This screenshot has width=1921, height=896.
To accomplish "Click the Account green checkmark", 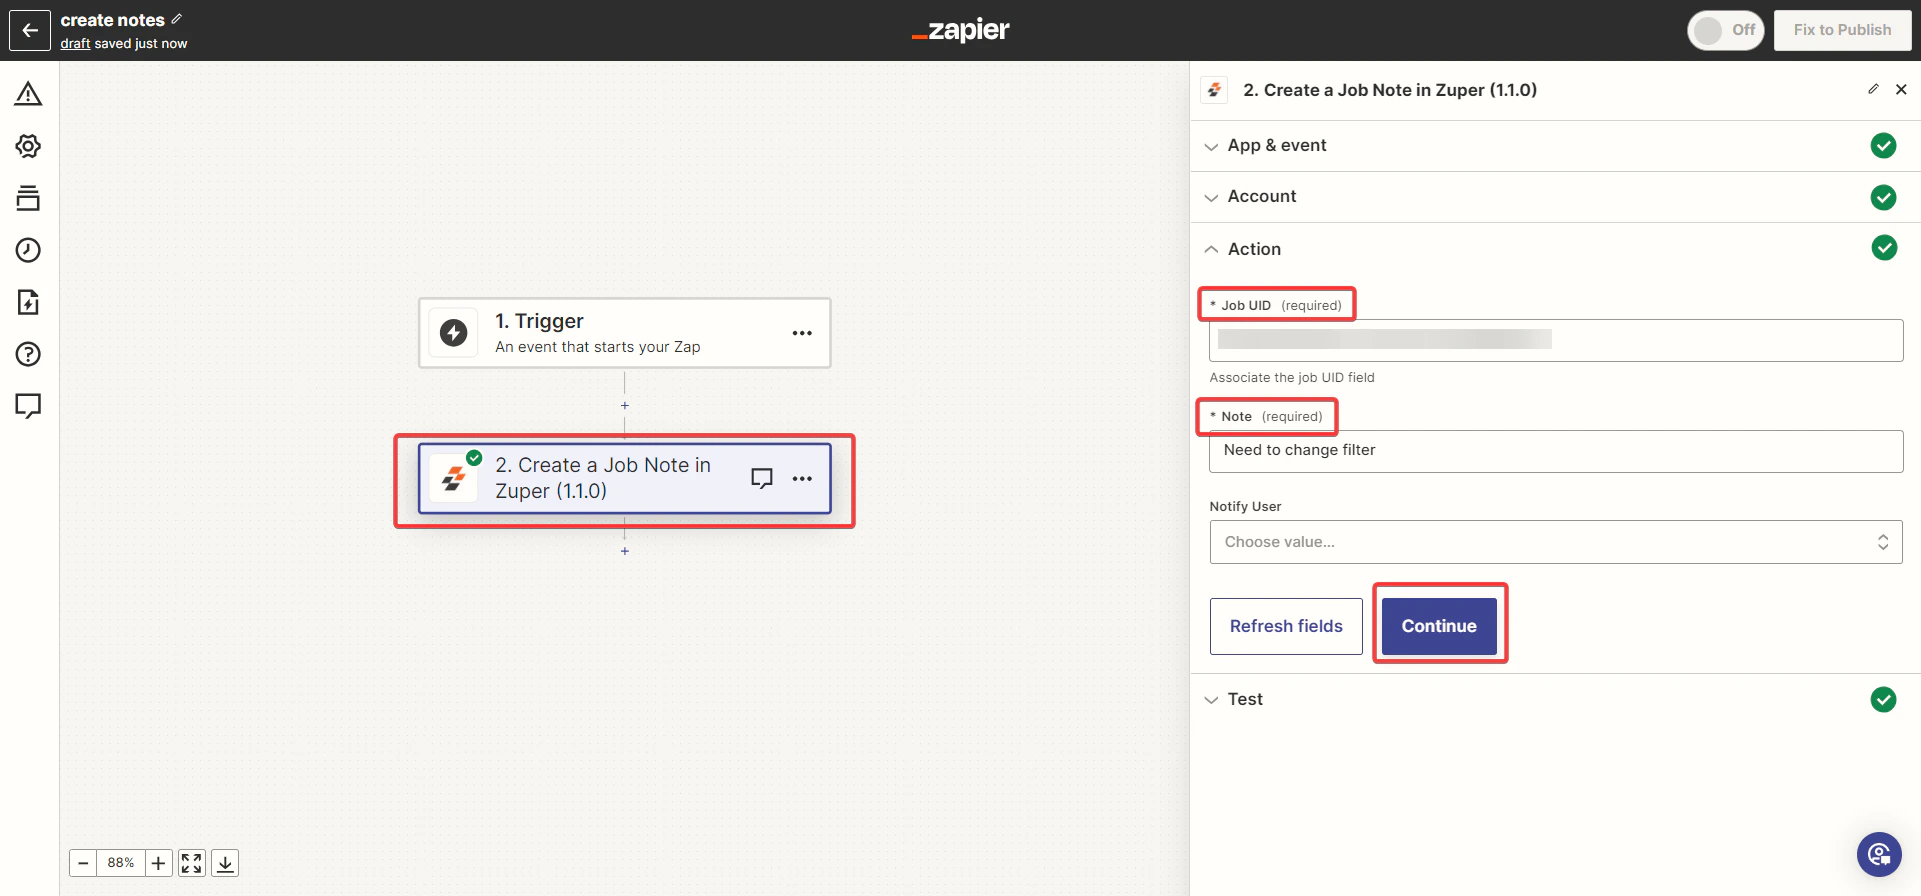I will [1883, 197].
